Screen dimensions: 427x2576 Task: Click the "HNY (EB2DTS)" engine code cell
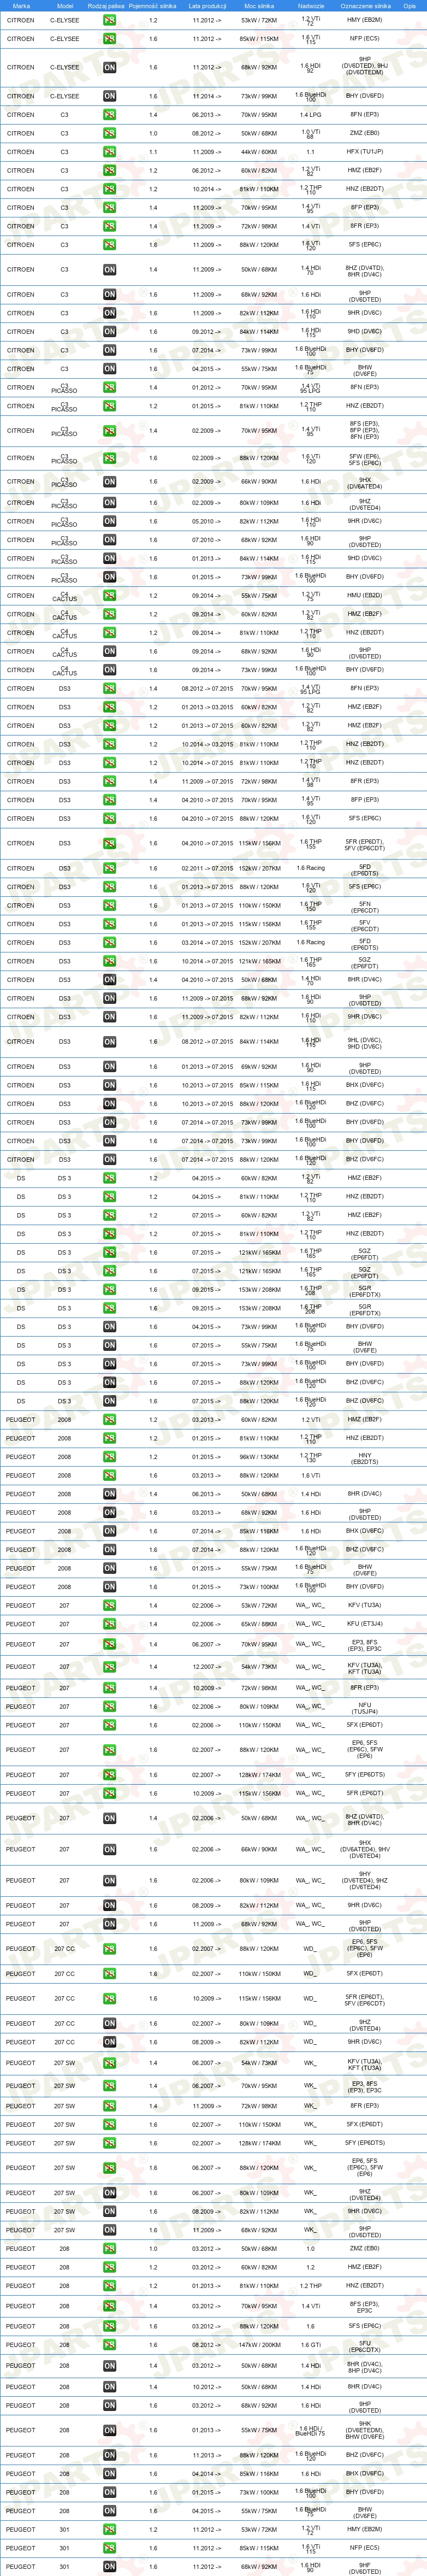point(365,1458)
